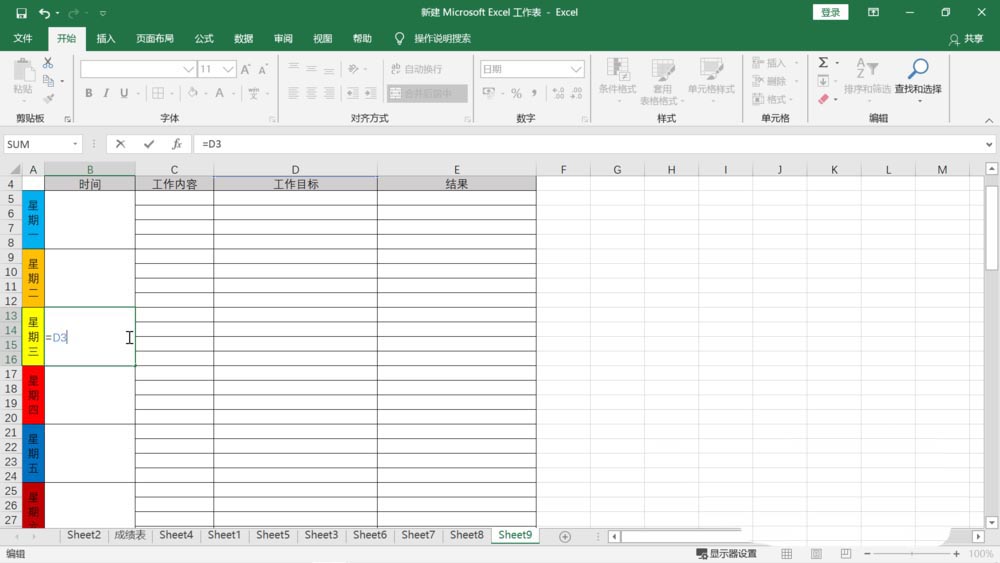Click the Increase Decimal icon
The width and height of the screenshot is (1000, 563).
tap(558, 93)
